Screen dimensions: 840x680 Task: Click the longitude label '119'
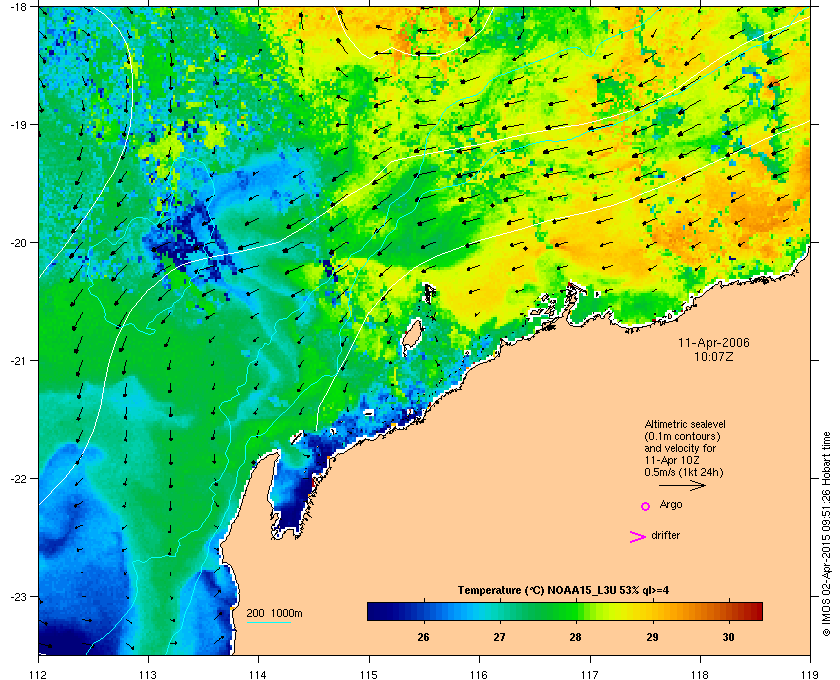[810, 675]
